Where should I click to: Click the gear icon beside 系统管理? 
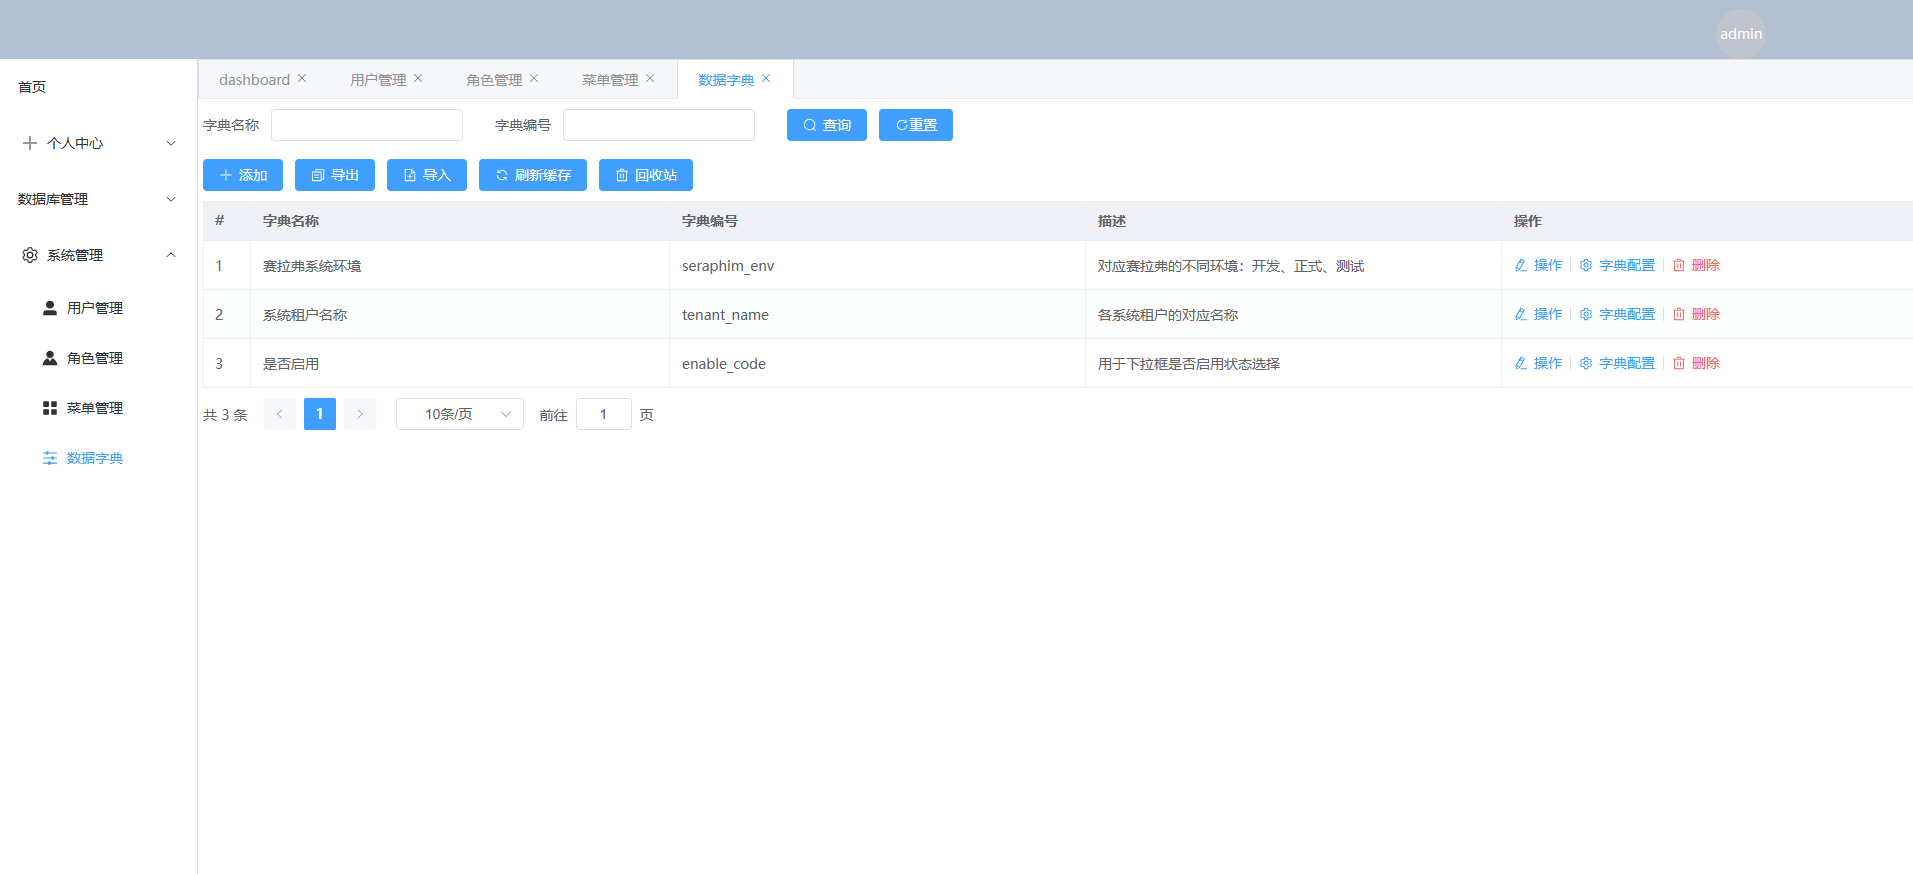coord(30,255)
